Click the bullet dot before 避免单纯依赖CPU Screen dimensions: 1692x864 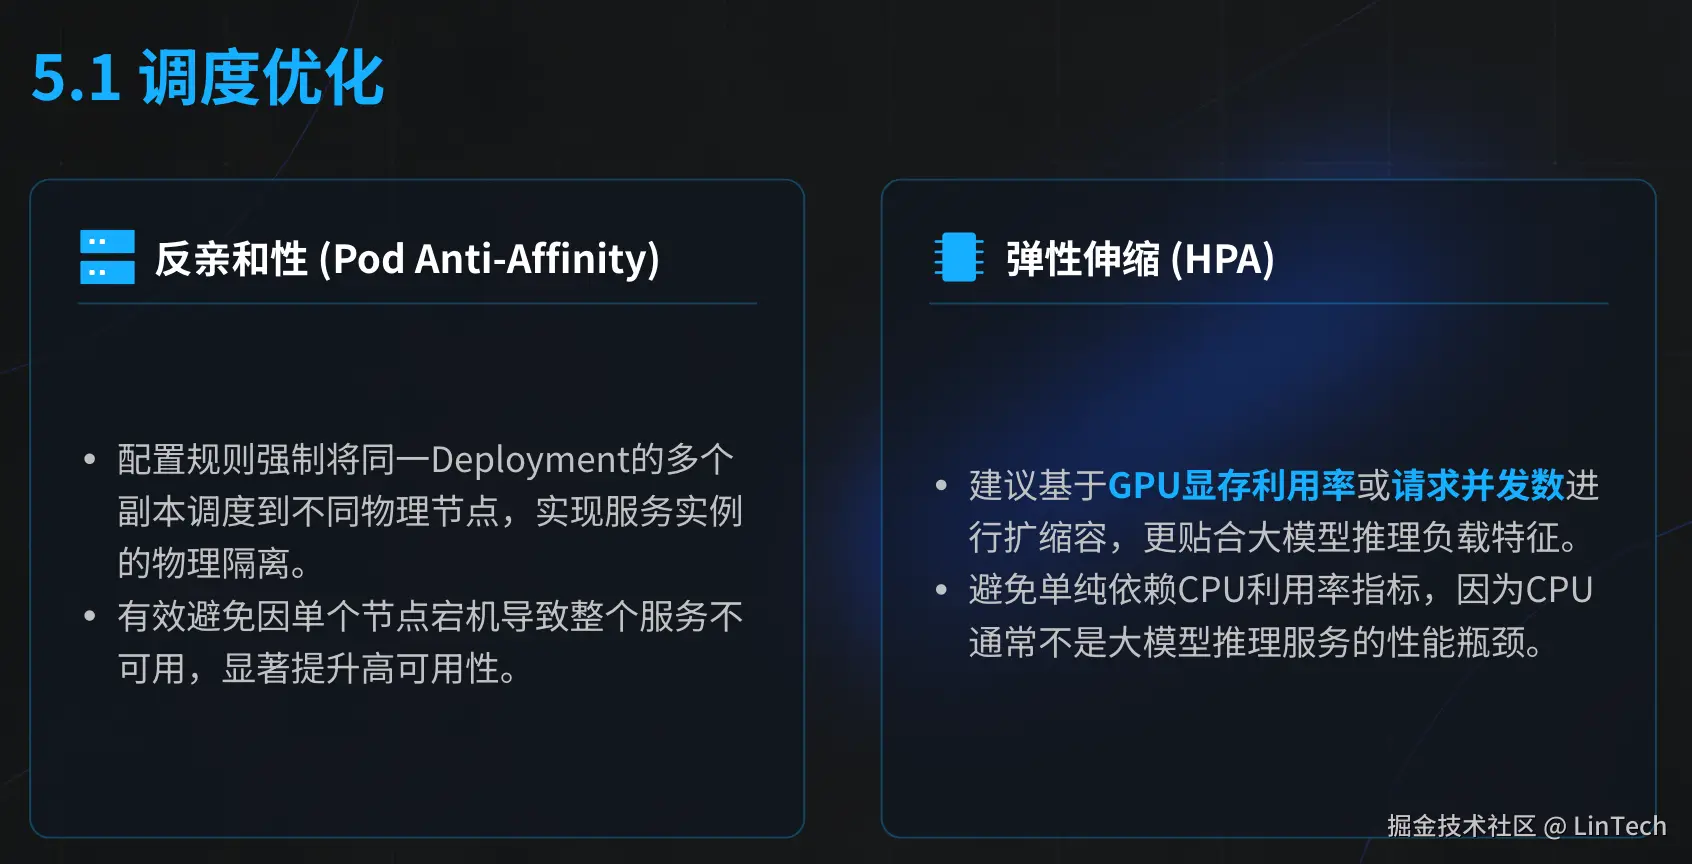(941, 590)
